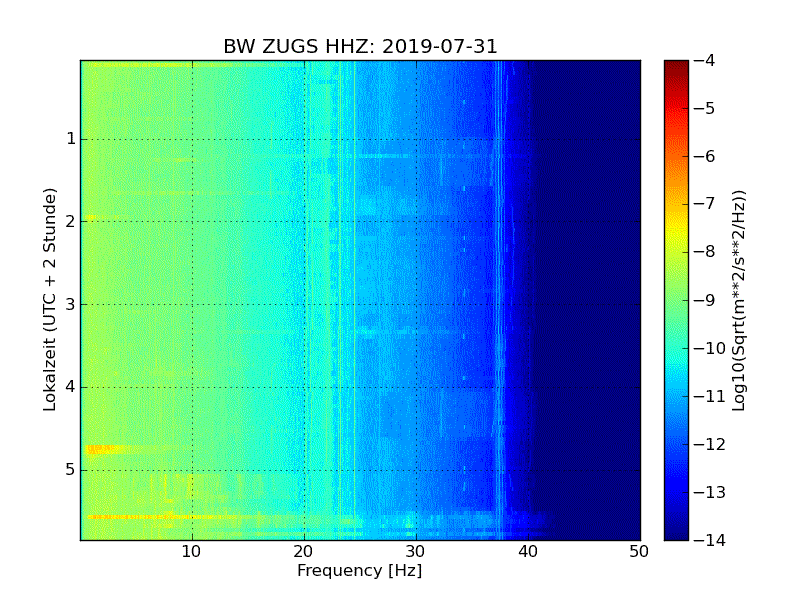Screen dimensions: 800x600
Task: Click the x-axis tick label '40'
Action: tap(528, 552)
